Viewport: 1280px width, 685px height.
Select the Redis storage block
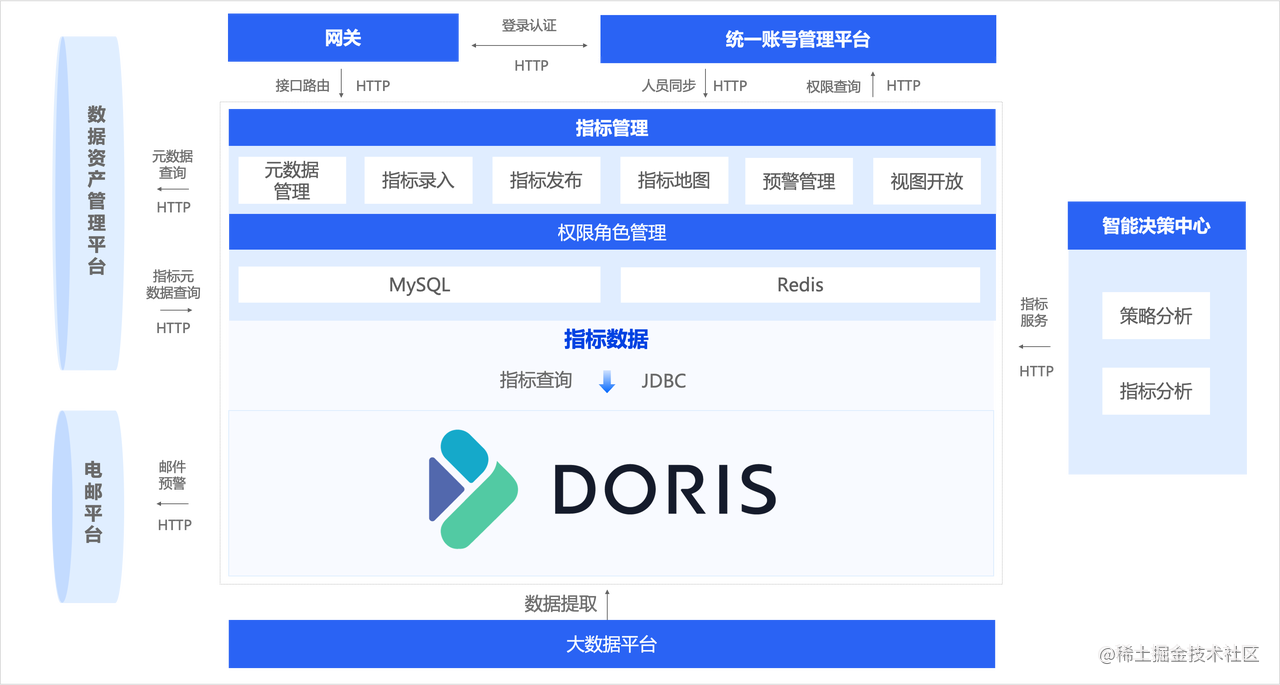799,284
